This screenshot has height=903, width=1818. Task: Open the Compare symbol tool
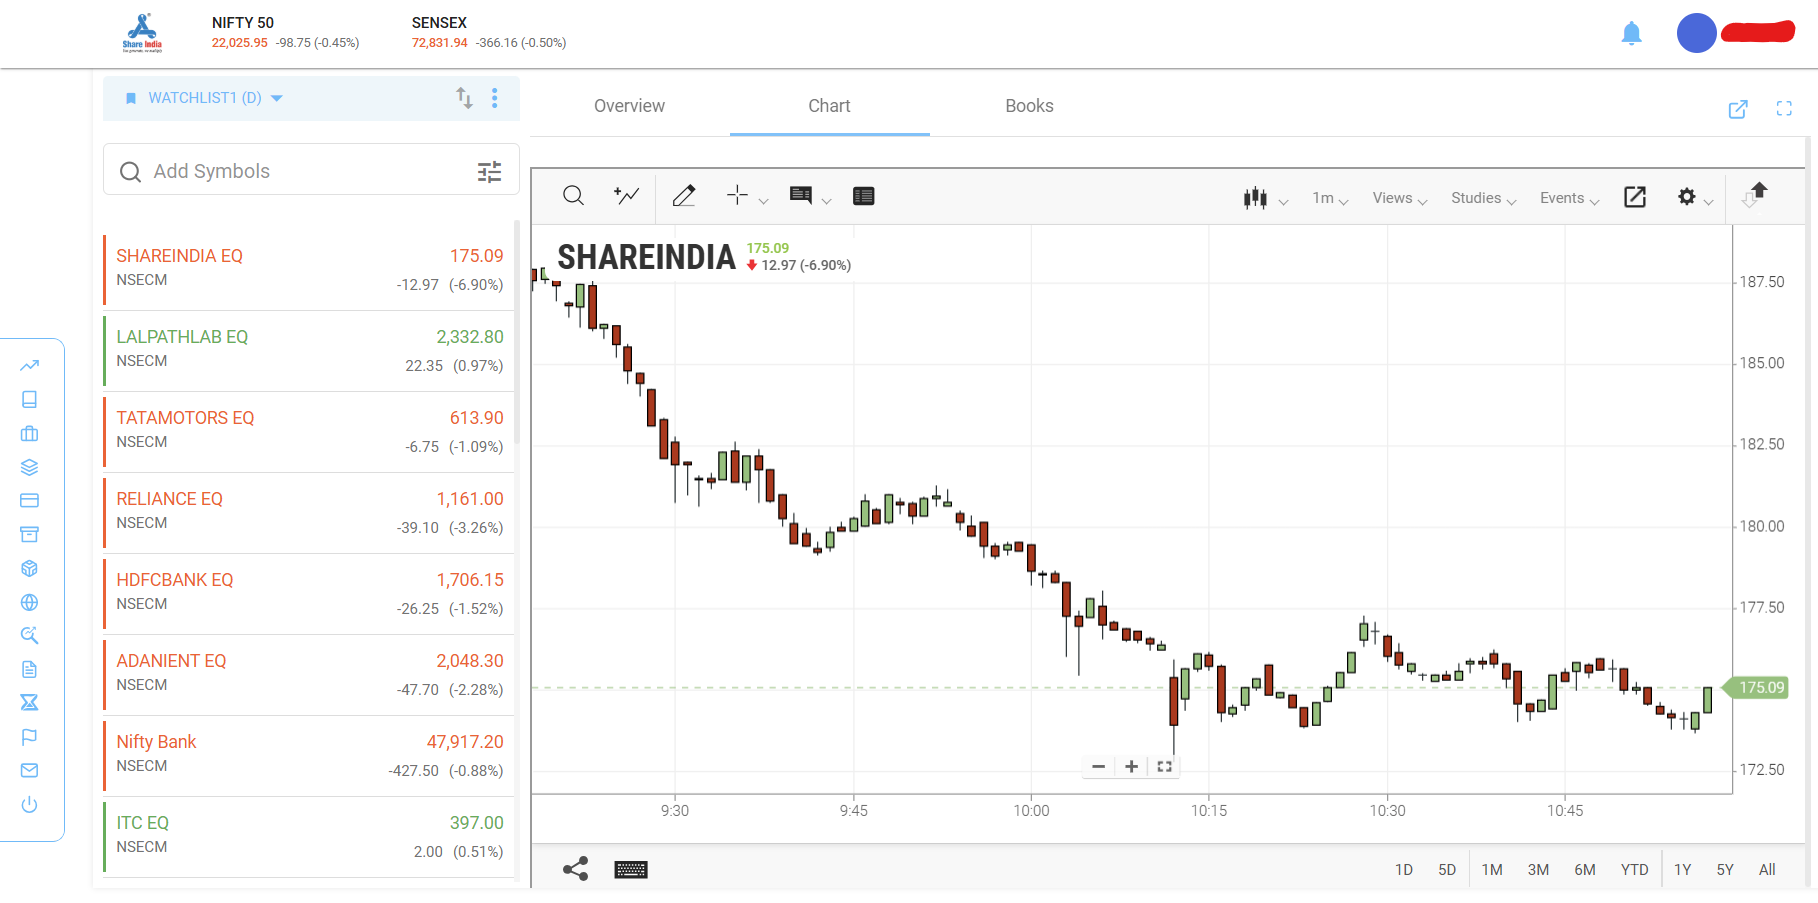click(625, 195)
